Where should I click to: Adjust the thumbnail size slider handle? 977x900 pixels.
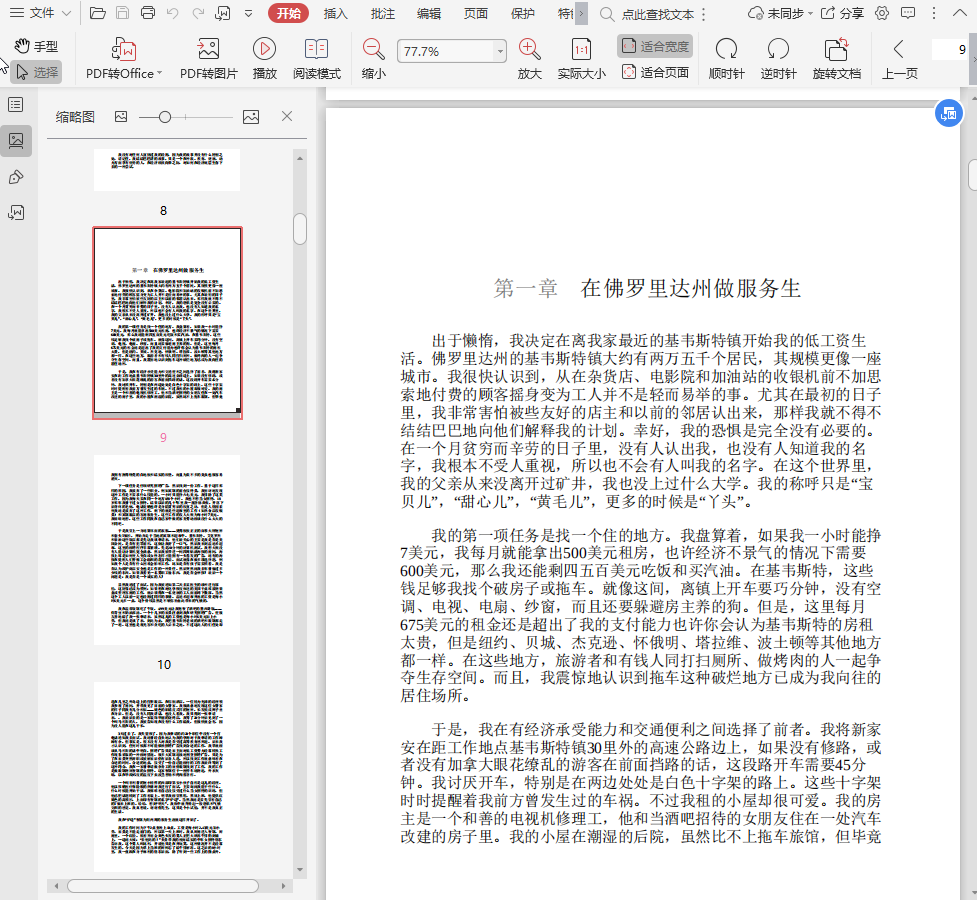[x=164, y=117]
